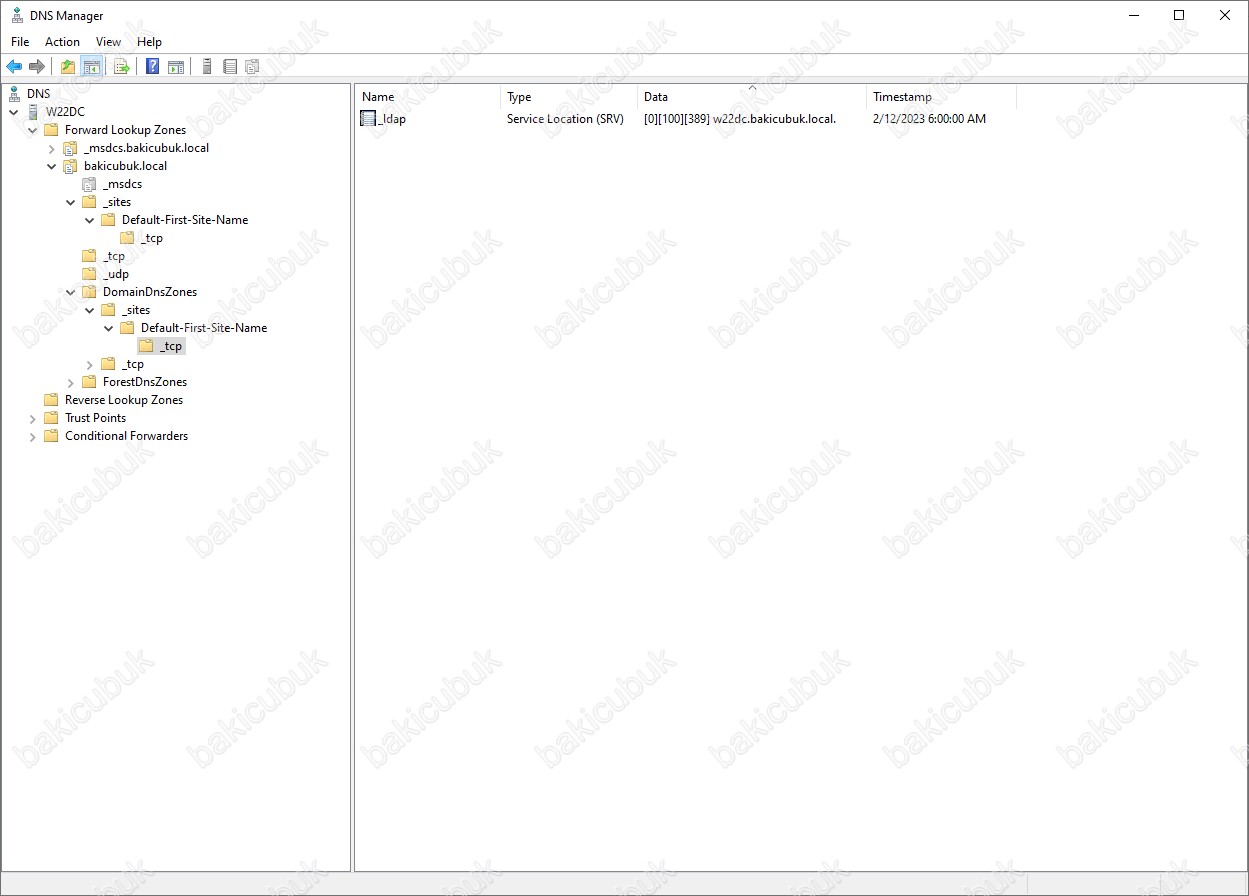Click the New Server tower icon
1249x896 pixels.
pyautogui.click(x=207, y=67)
